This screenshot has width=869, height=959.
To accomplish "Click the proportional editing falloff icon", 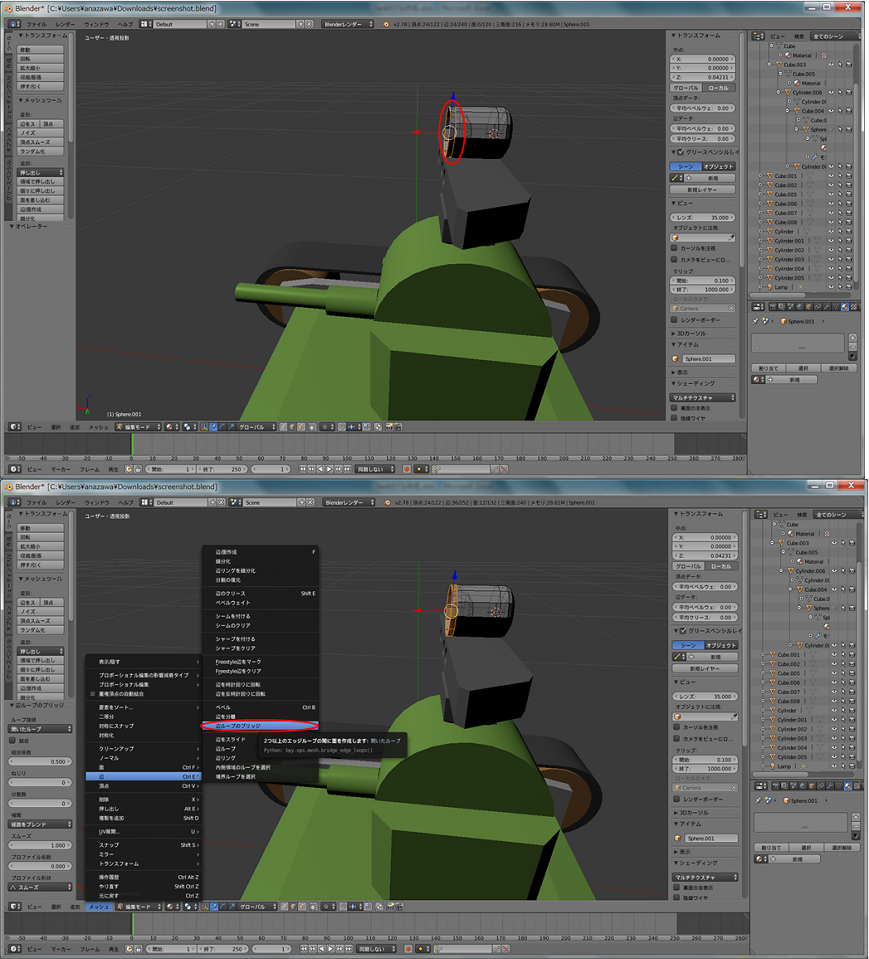I will [327, 425].
